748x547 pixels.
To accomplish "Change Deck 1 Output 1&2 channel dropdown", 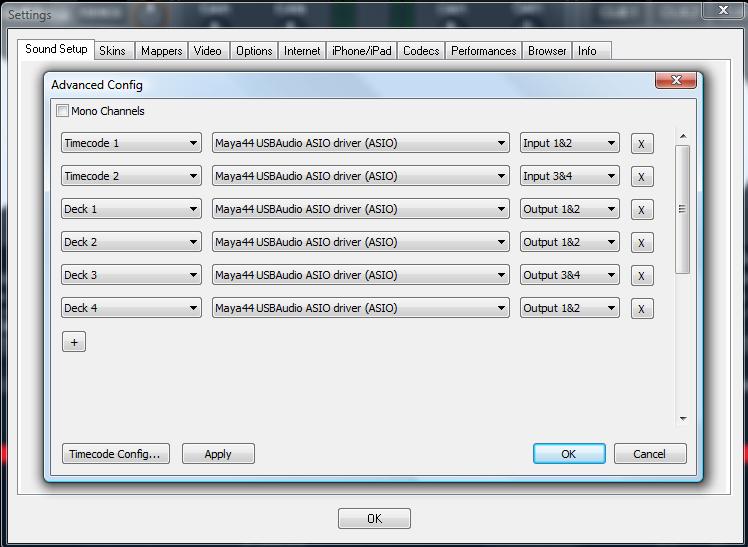I will click(570, 208).
